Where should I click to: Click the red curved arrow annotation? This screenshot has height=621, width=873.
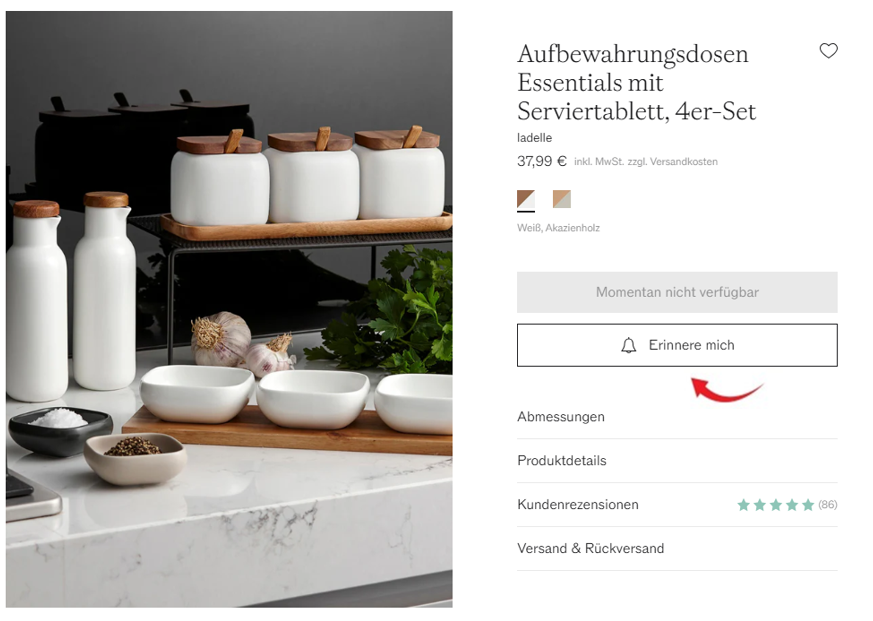727,389
